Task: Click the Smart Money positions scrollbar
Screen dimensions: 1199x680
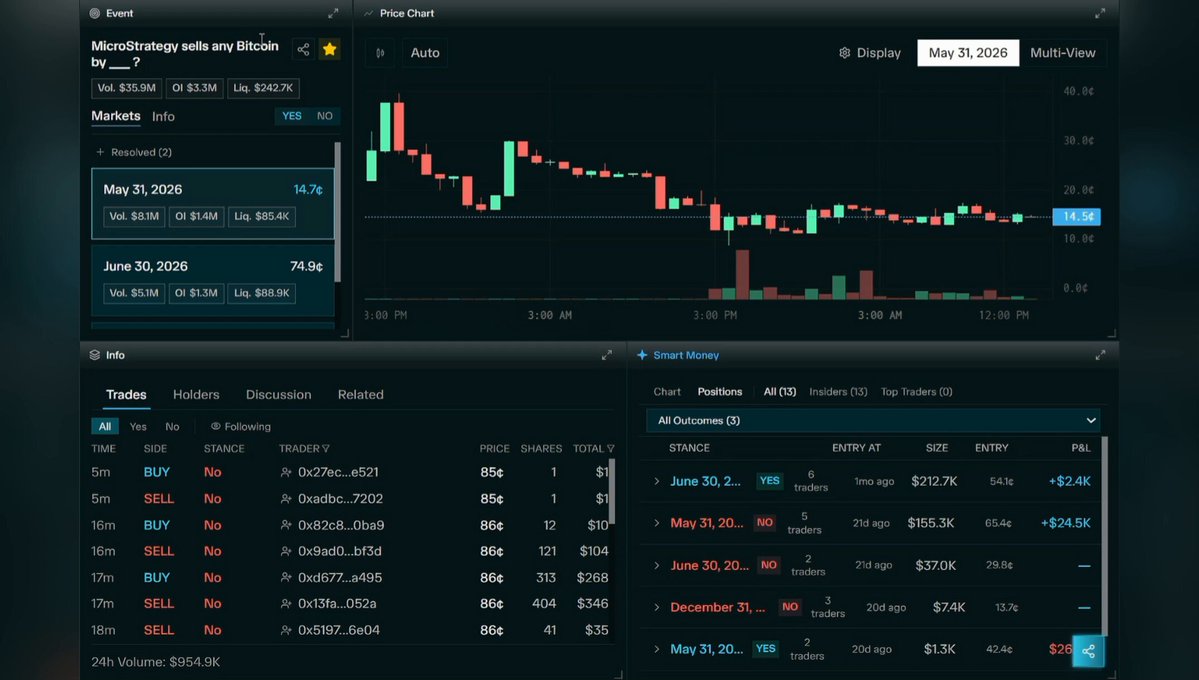Action: tap(1105, 536)
